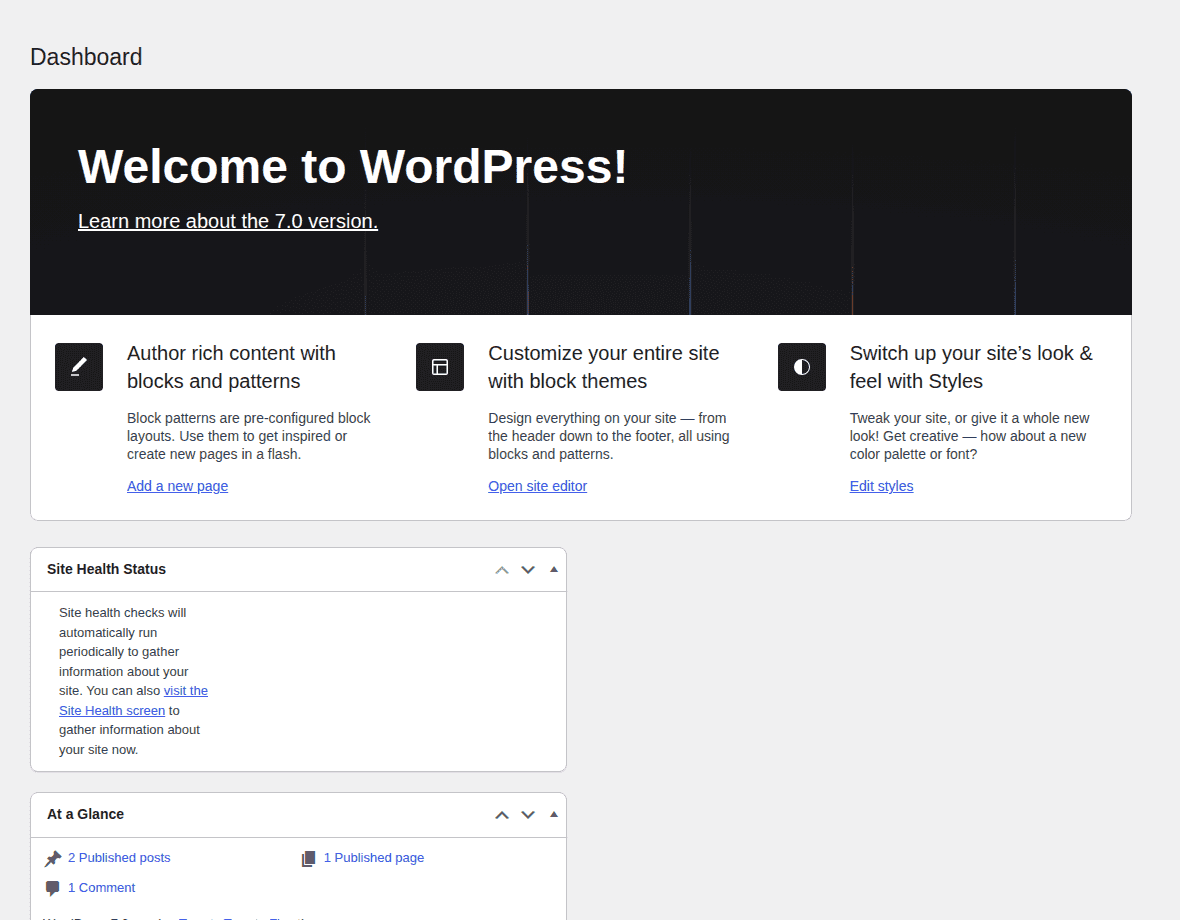
Task: Open Learn more about the 7.0 version
Action: click(228, 221)
